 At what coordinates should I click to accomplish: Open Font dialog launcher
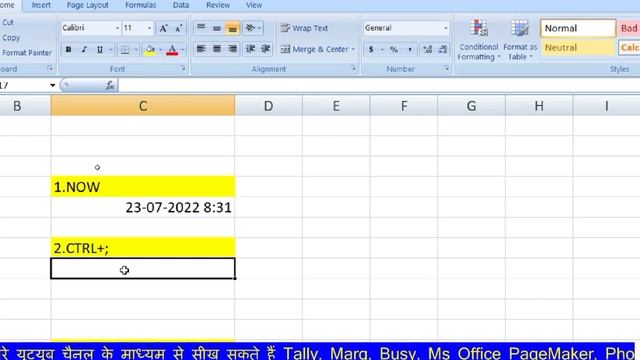click(x=183, y=68)
